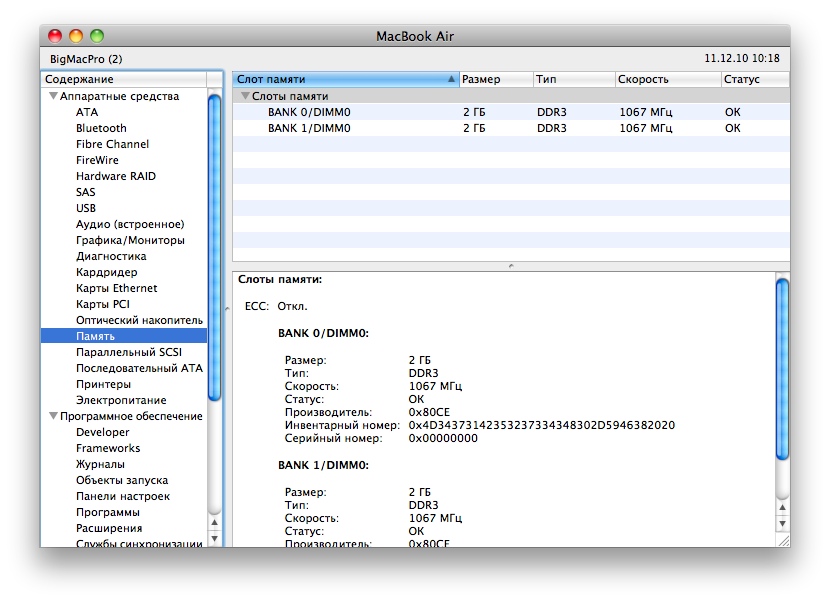830x602 pixels.
Task: Sort by the Скорость column header
Action: click(x=644, y=80)
